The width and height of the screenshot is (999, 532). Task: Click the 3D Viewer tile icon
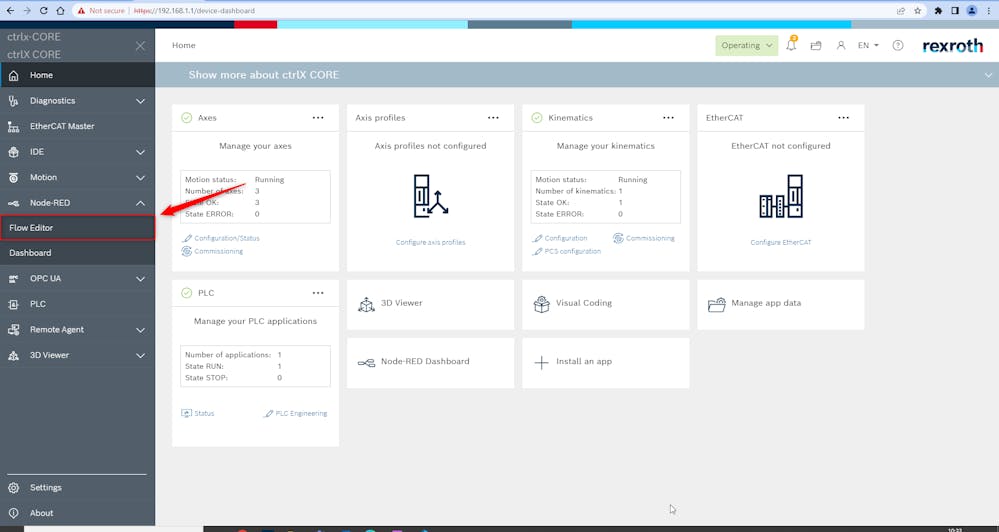(366, 305)
